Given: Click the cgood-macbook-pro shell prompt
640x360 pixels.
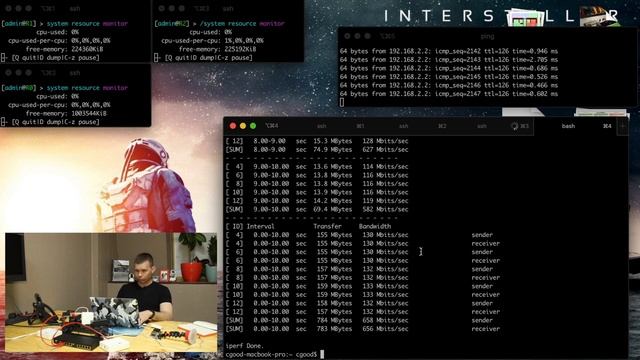Looking at the screenshot, I should click(271, 355).
